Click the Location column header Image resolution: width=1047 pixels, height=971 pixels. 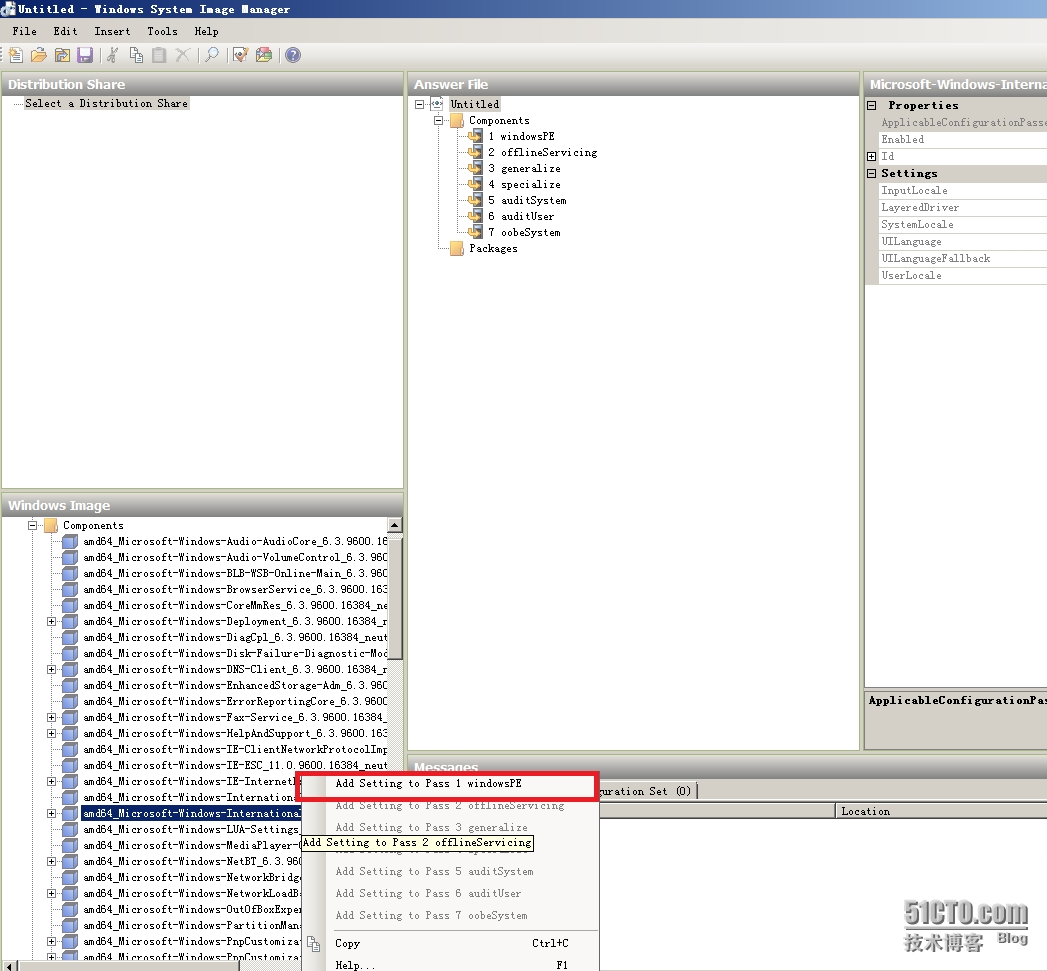pyautogui.click(x=941, y=811)
